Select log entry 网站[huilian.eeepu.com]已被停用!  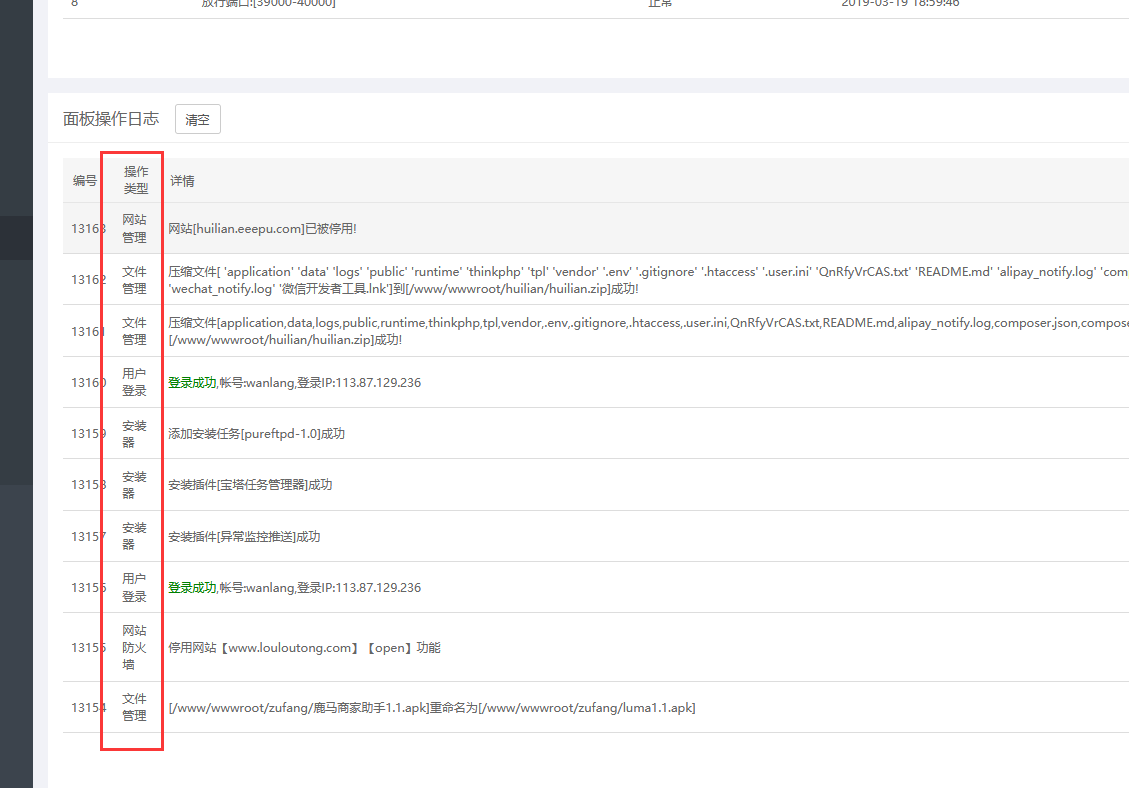[x=262, y=229]
